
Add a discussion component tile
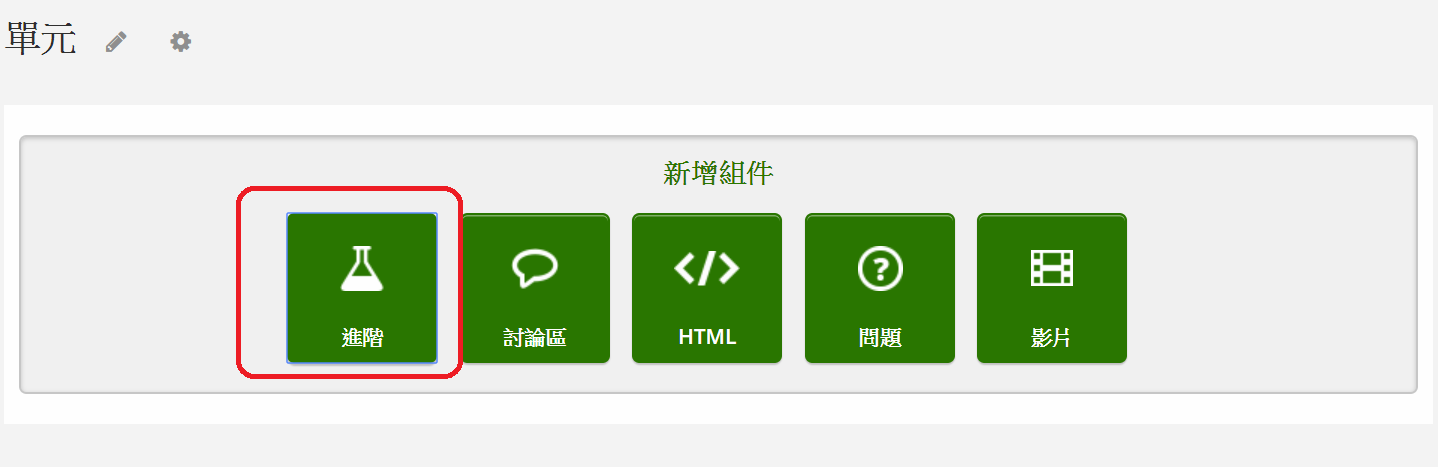coord(535,288)
